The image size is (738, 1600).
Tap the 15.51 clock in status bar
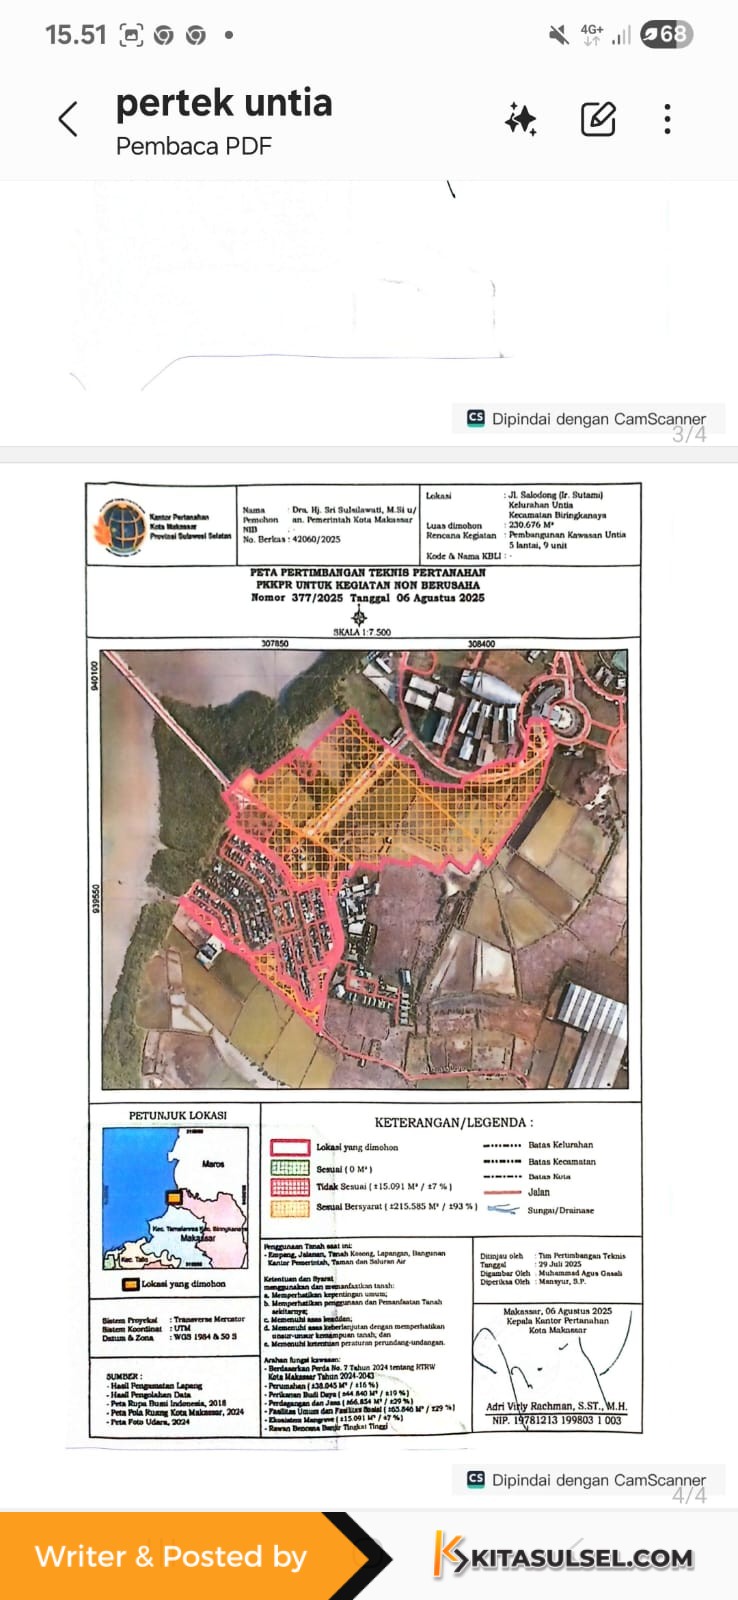[75, 35]
